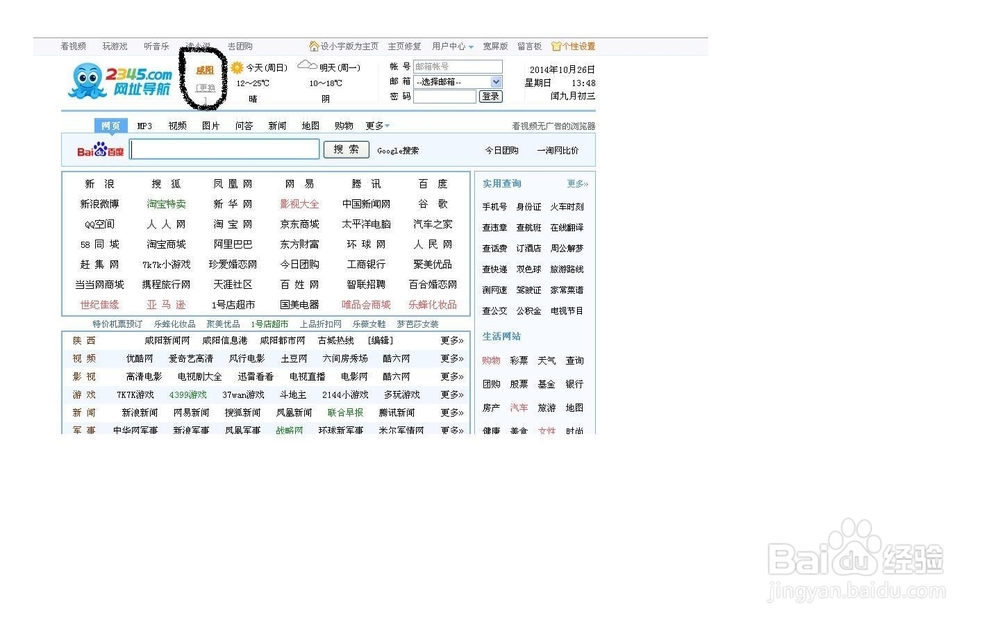Switch to the MP3 search tab
This screenshot has width=1000, height=625.
(x=144, y=126)
